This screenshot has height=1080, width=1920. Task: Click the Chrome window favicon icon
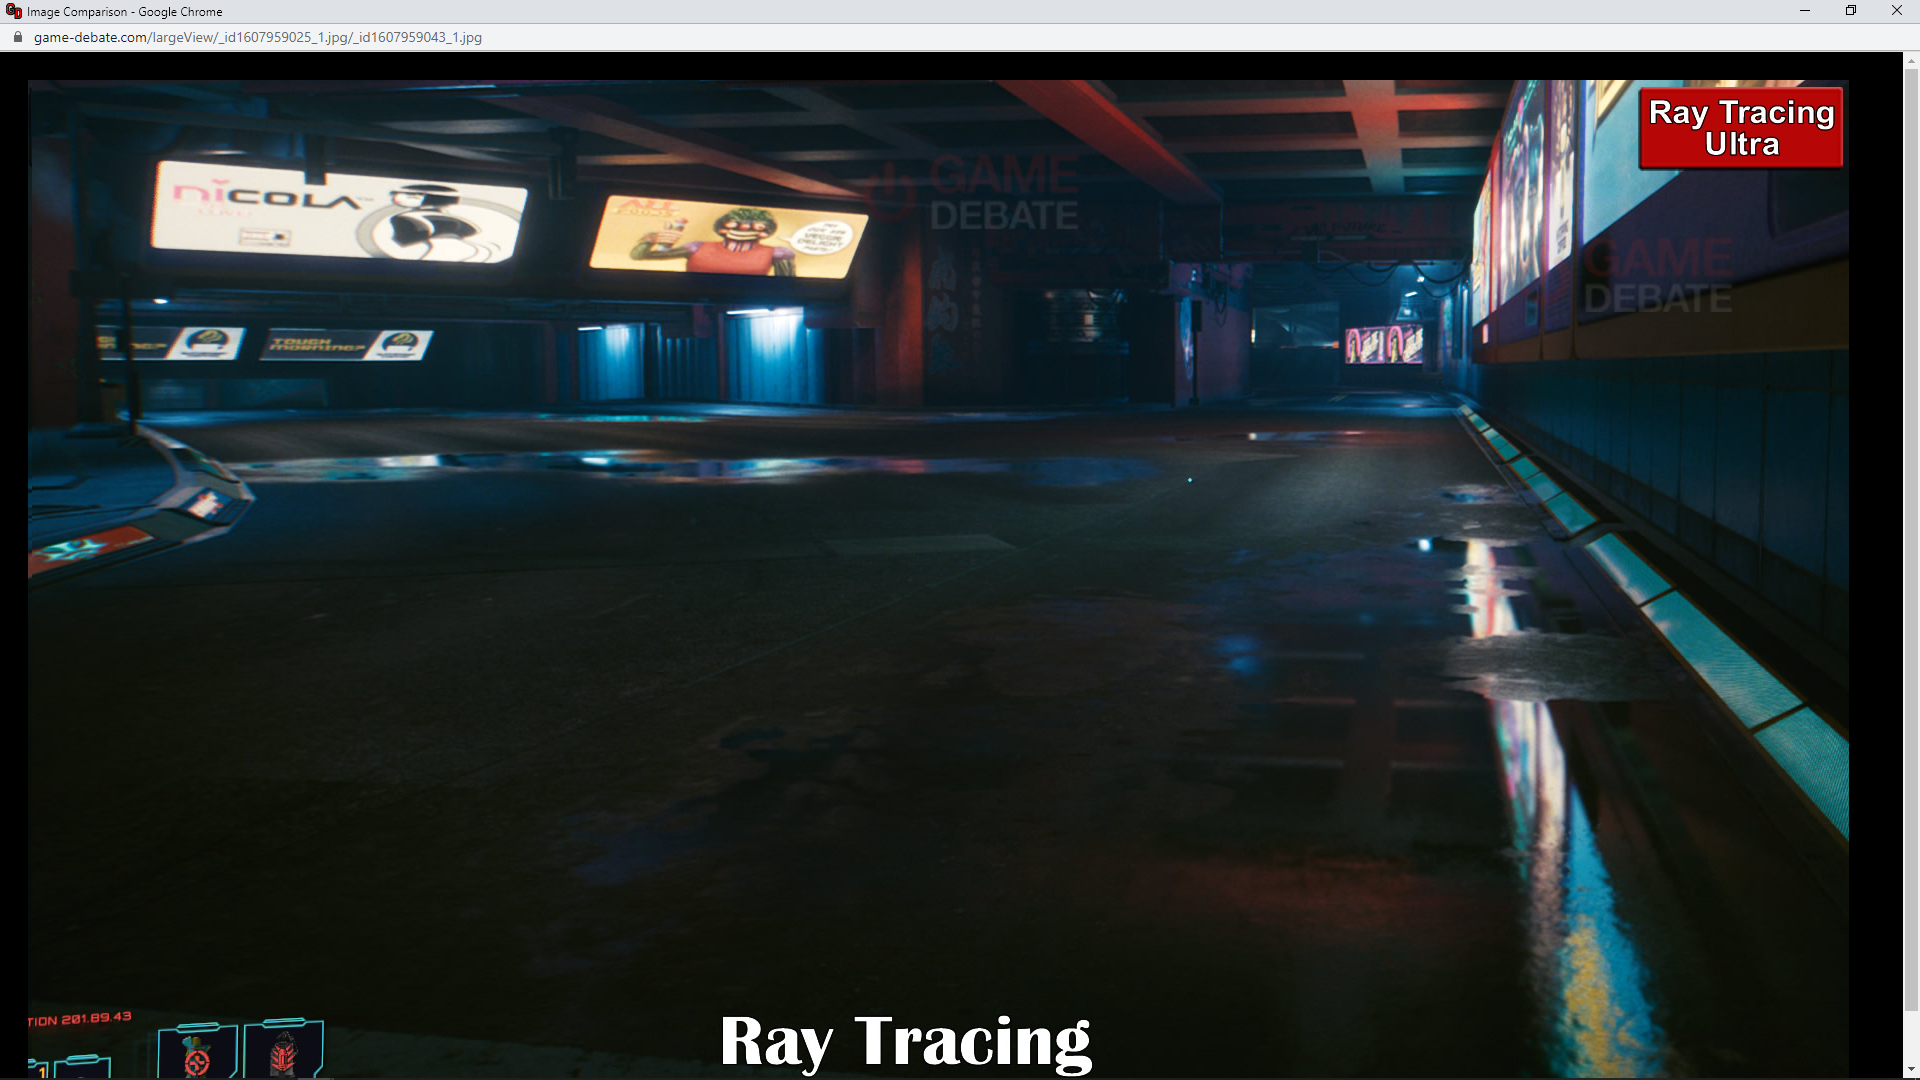[x=13, y=11]
